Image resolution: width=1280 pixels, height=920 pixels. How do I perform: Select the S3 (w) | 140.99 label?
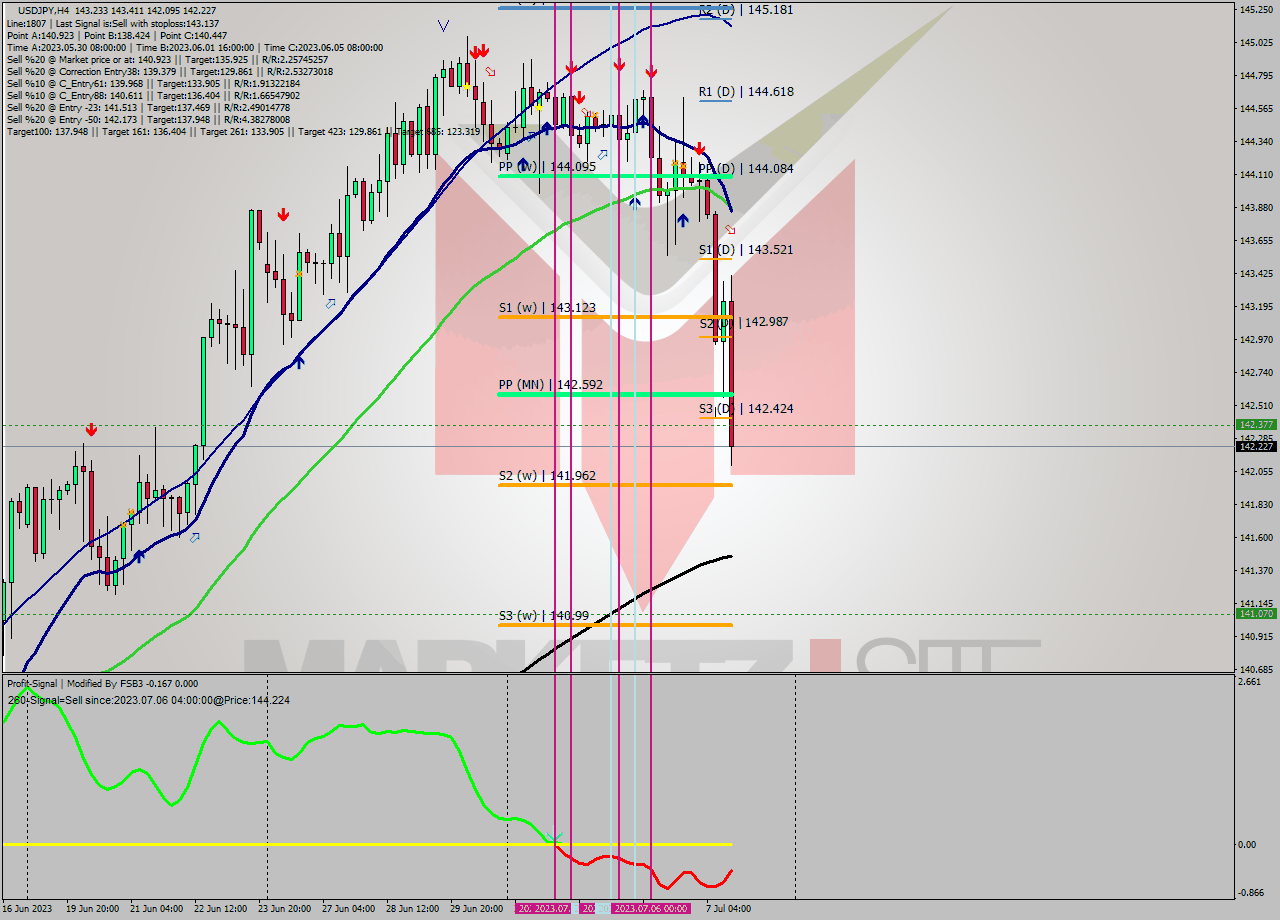click(x=543, y=616)
